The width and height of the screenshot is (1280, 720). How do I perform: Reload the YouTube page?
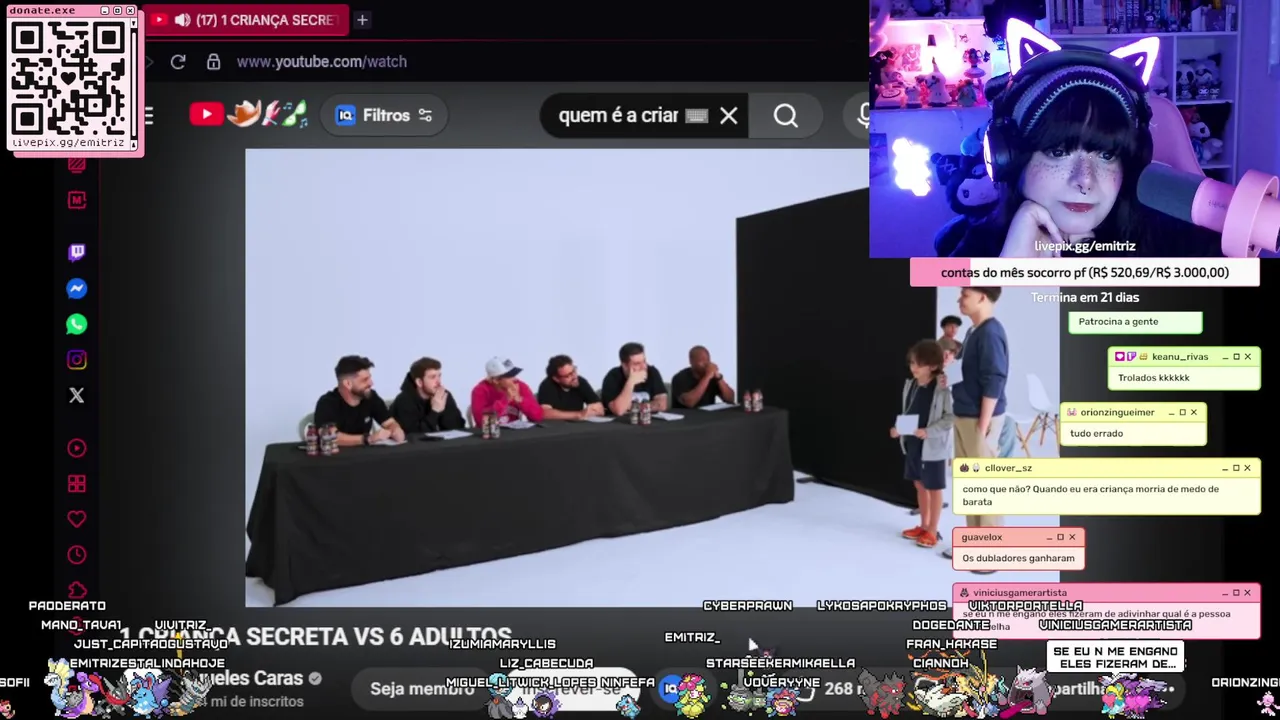click(x=178, y=62)
